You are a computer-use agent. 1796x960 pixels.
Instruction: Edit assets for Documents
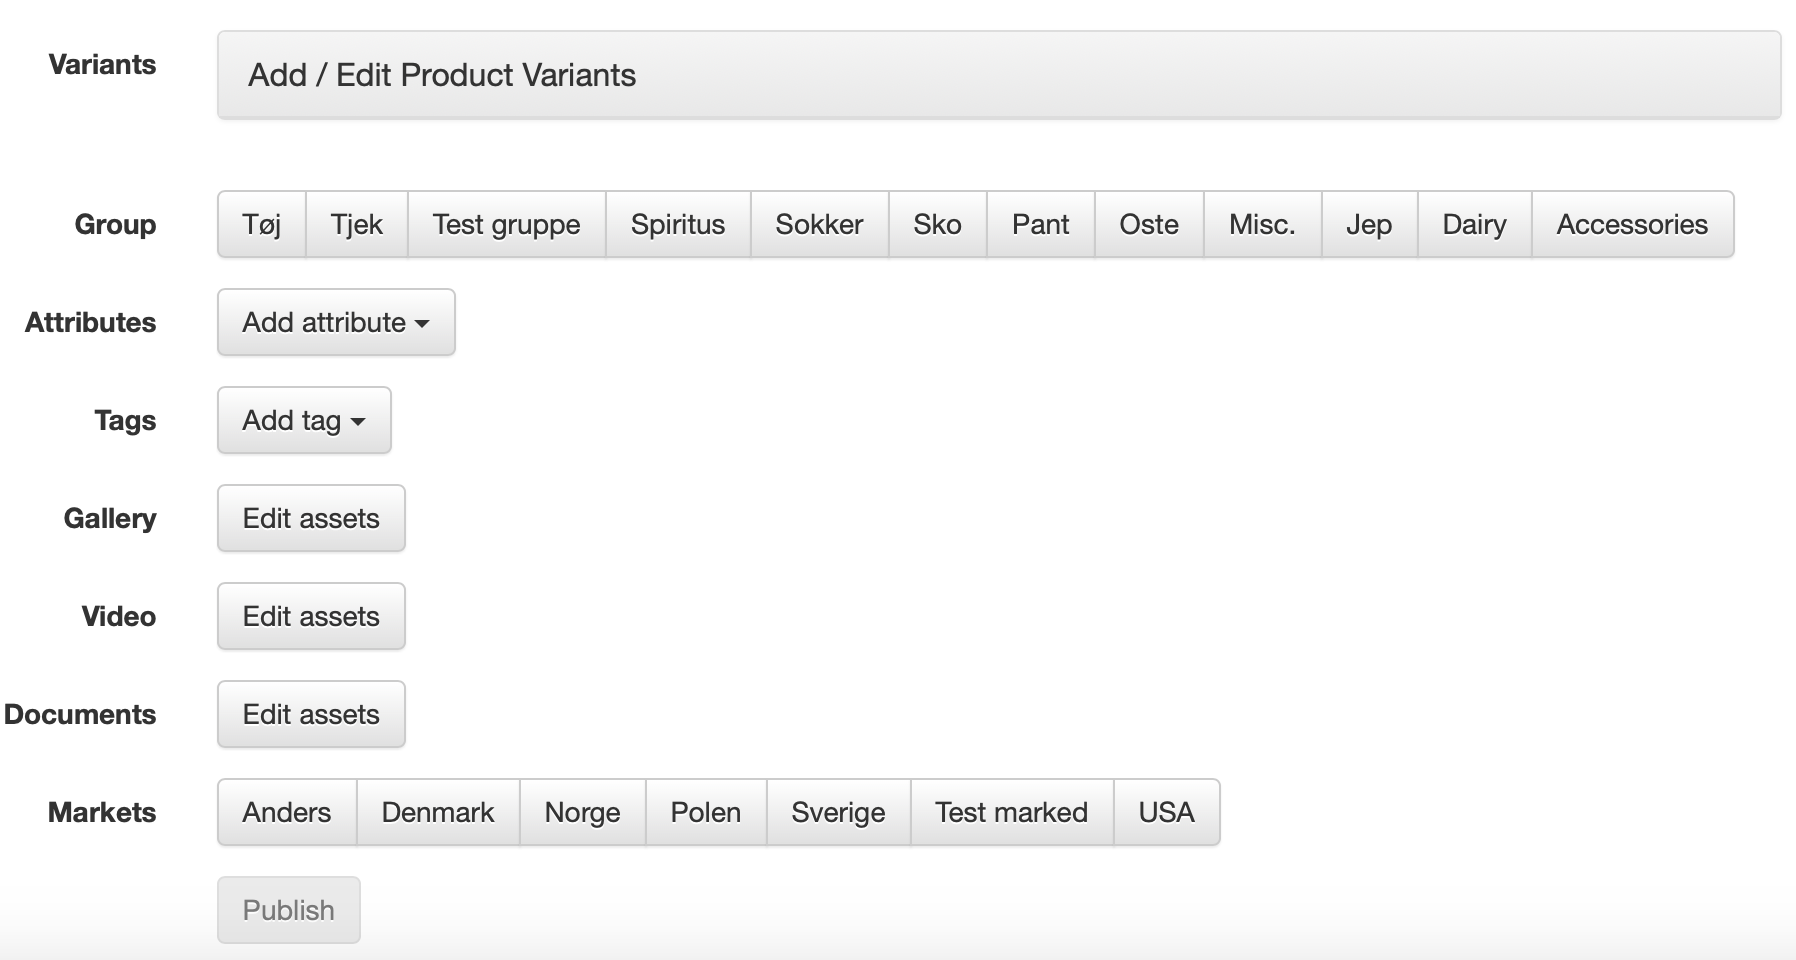(311, 714)
